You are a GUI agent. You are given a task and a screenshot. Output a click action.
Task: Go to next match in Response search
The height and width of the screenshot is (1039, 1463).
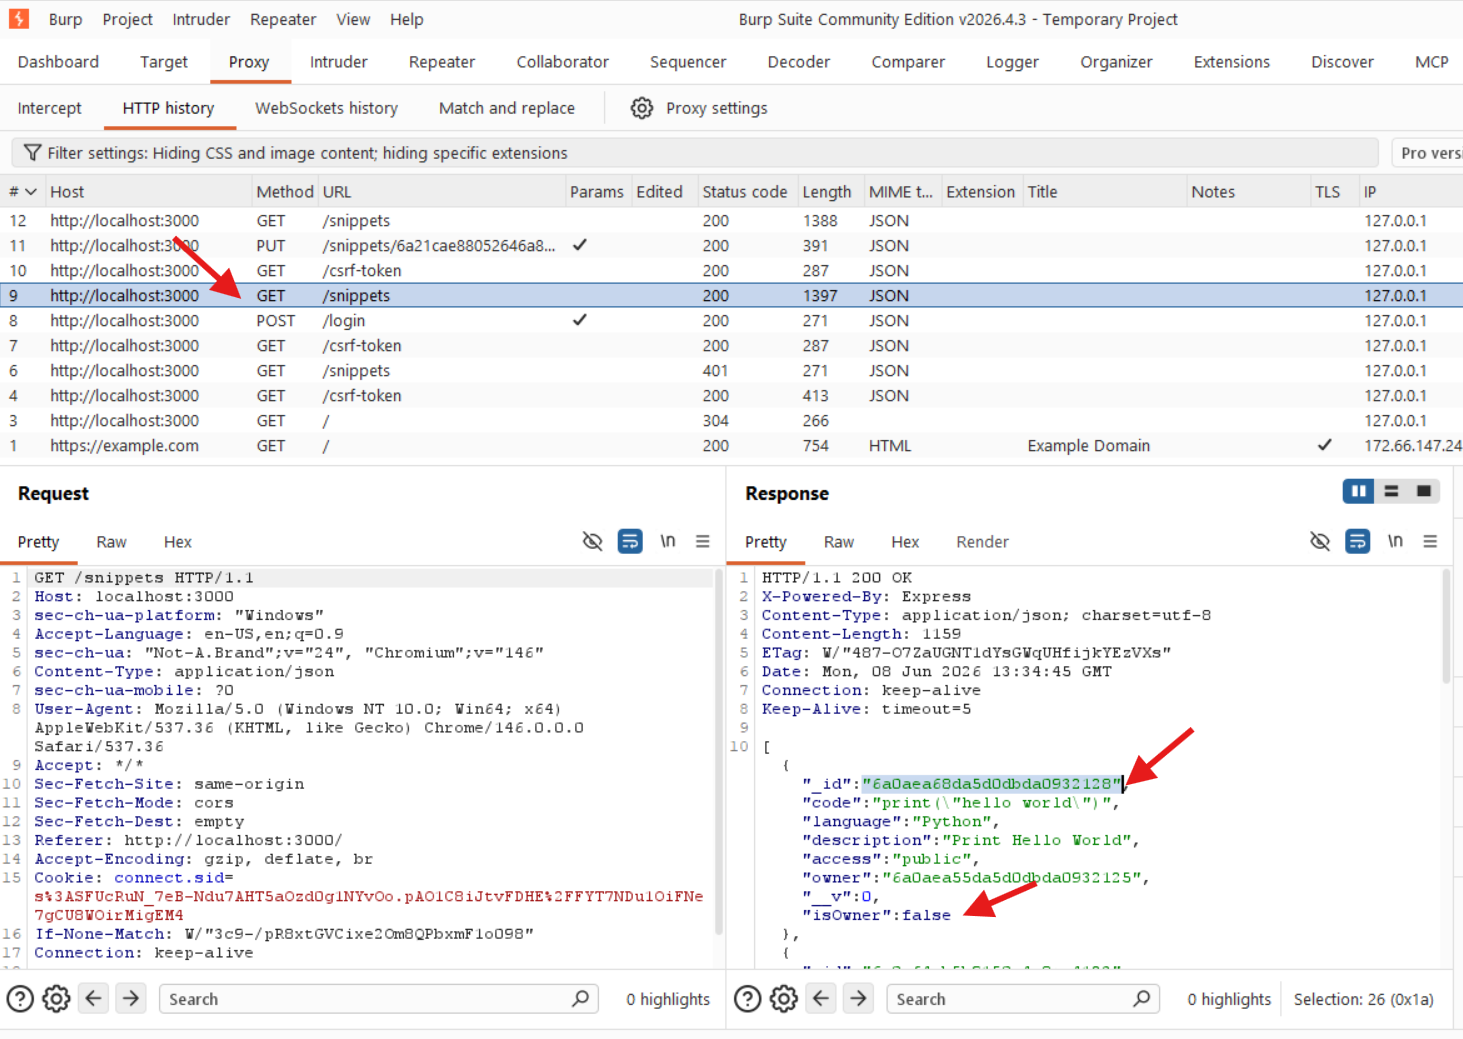[858, 998]
